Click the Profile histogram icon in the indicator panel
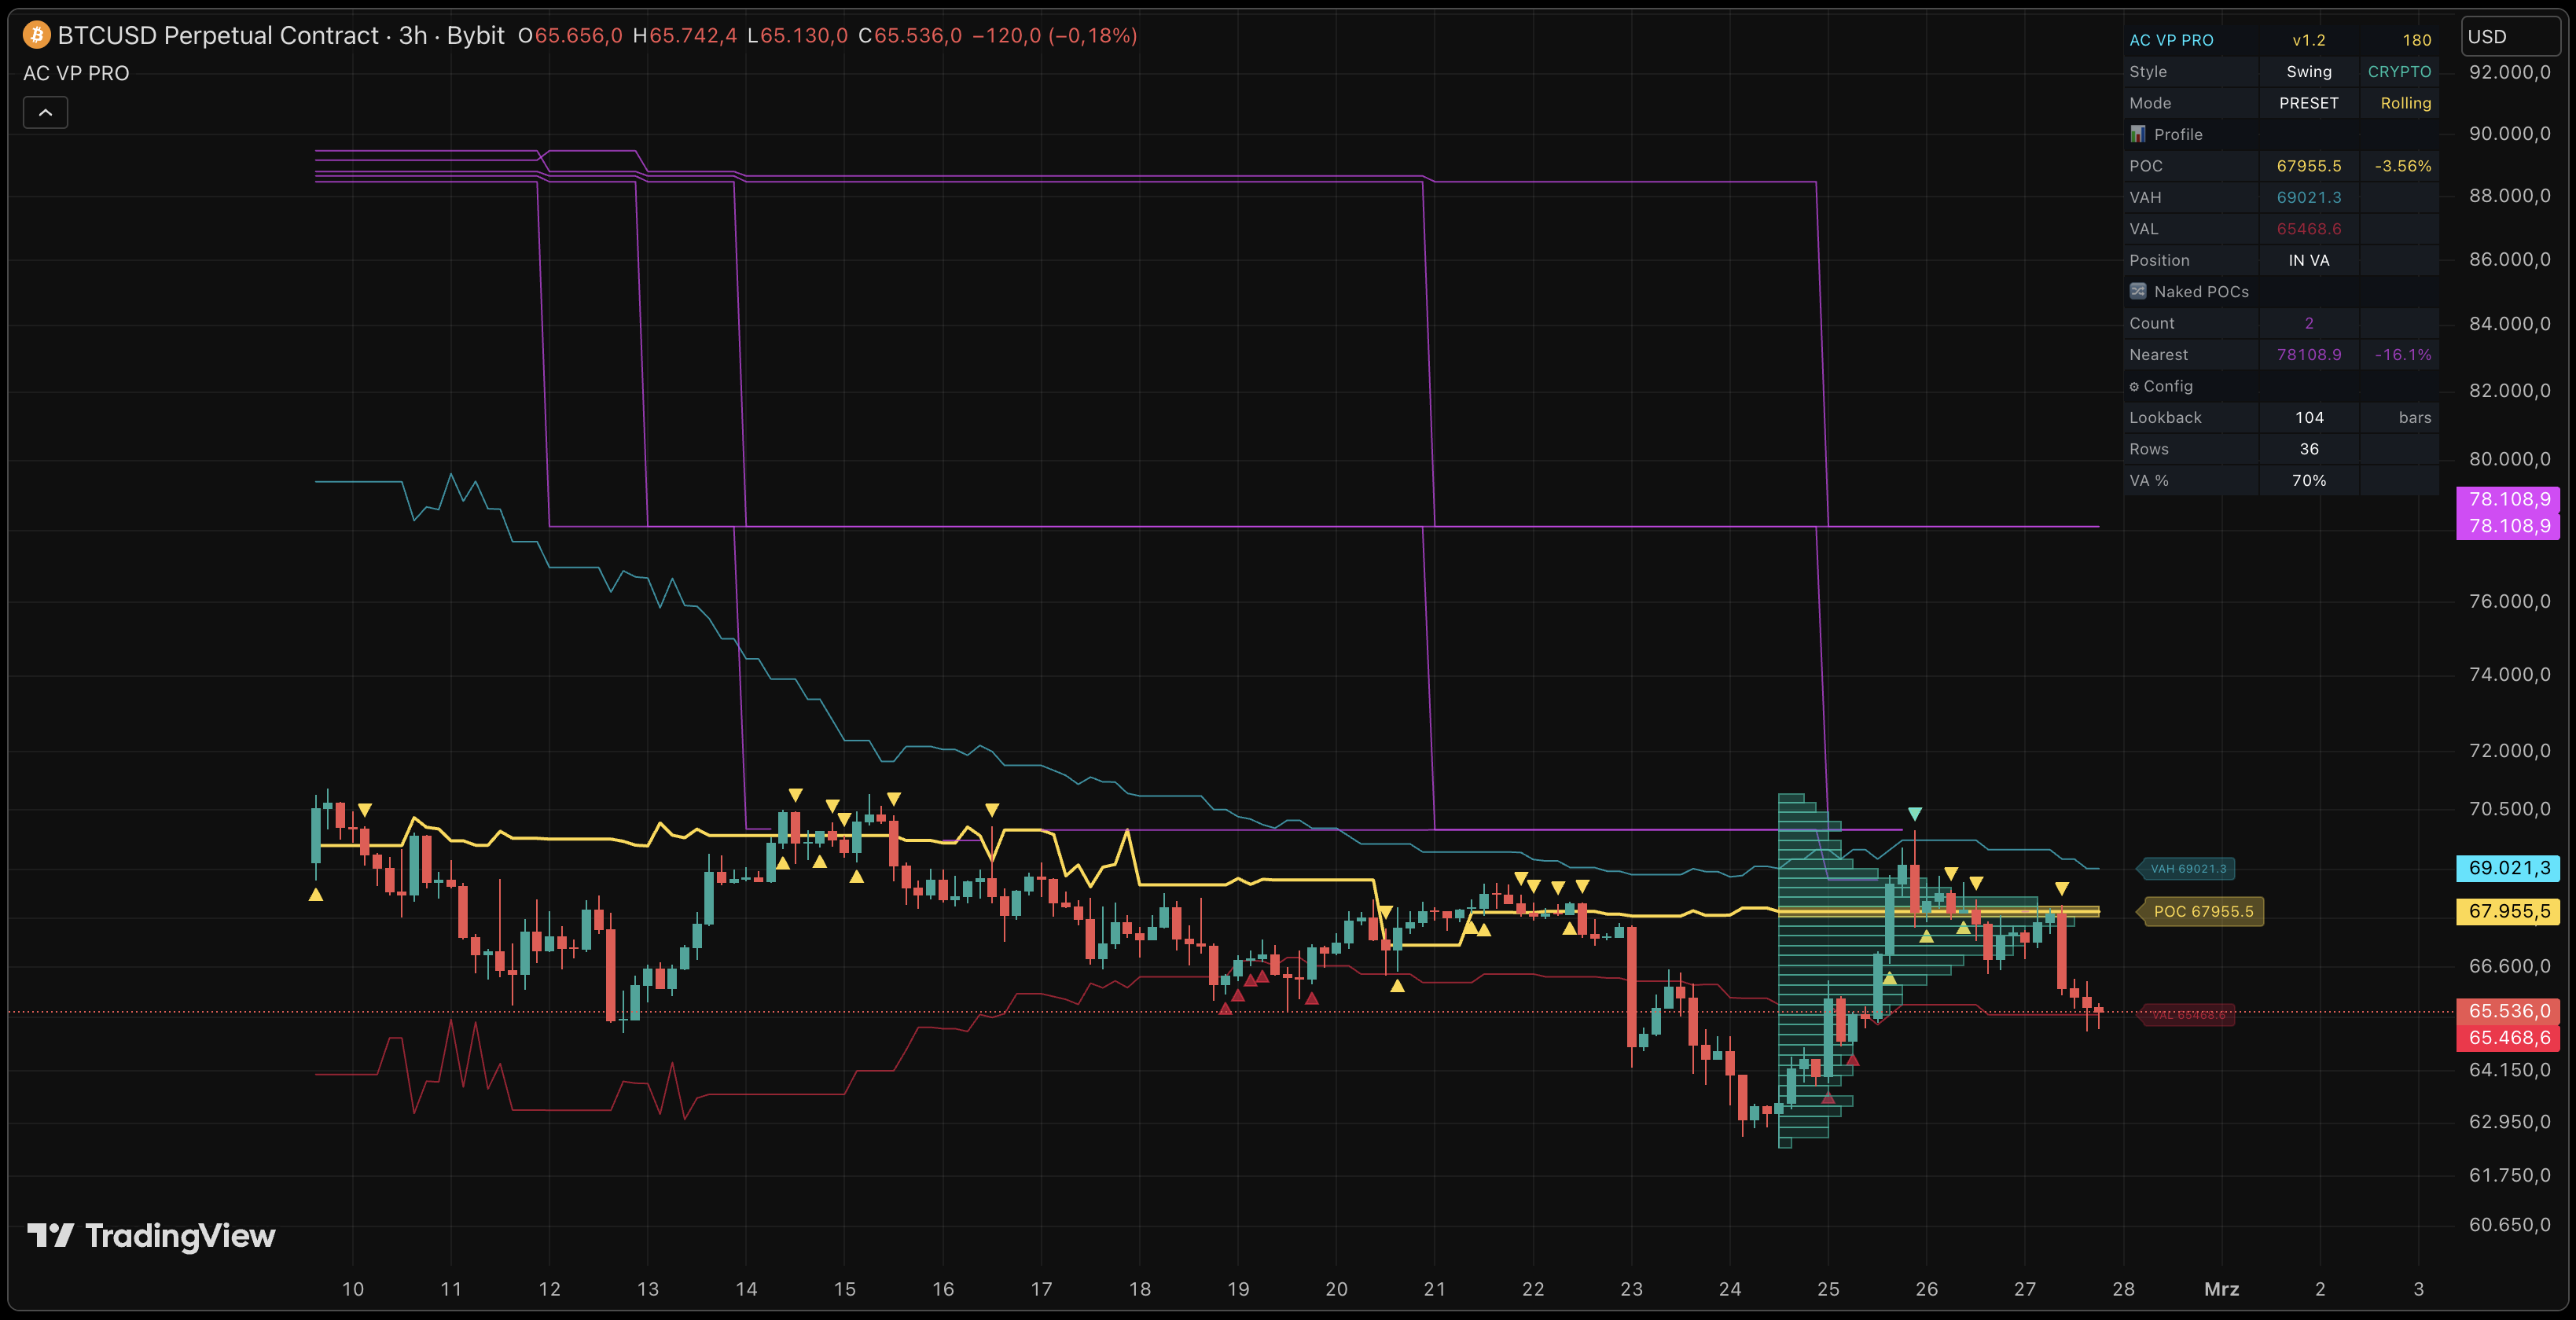 point(2138,133)
